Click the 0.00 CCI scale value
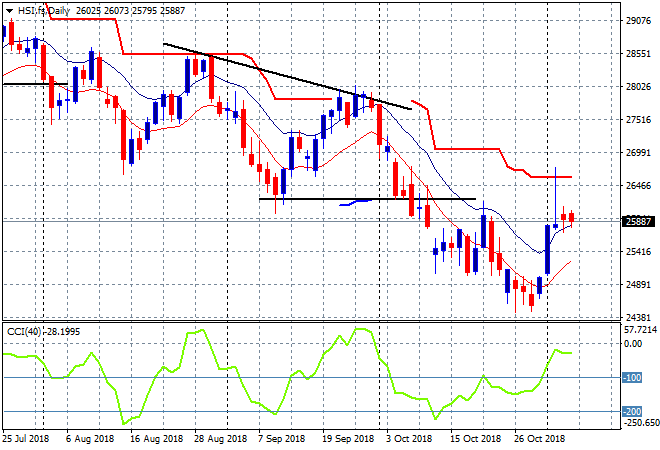660x450 pixels. (x=633, y=344)
